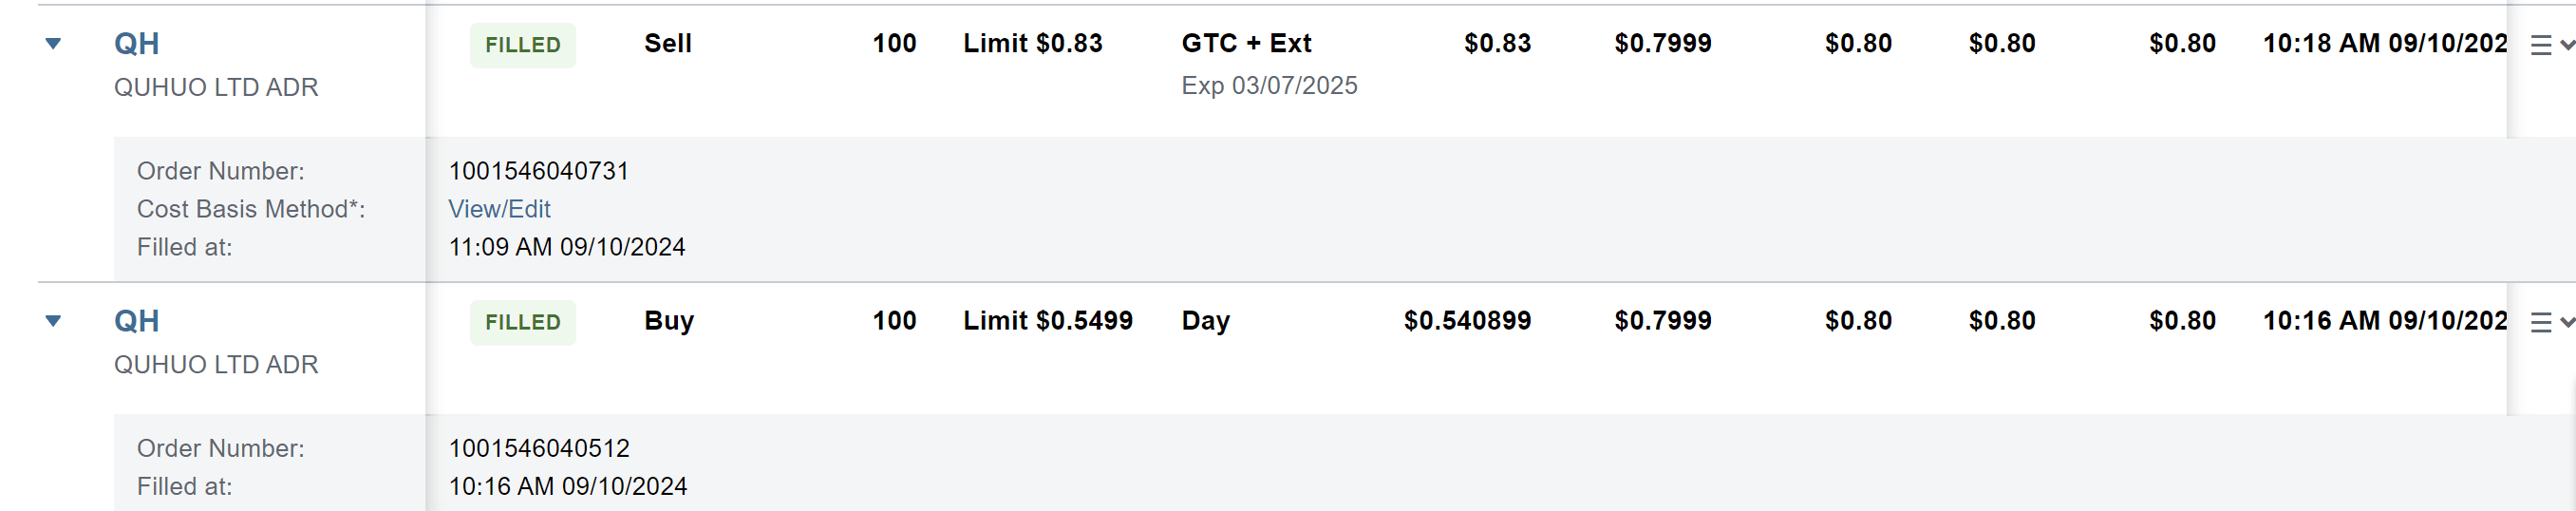2576x511 pixels.
Task: Click the Exp 03/07/2025 expiration date
Action: [x=1269, y=86]
